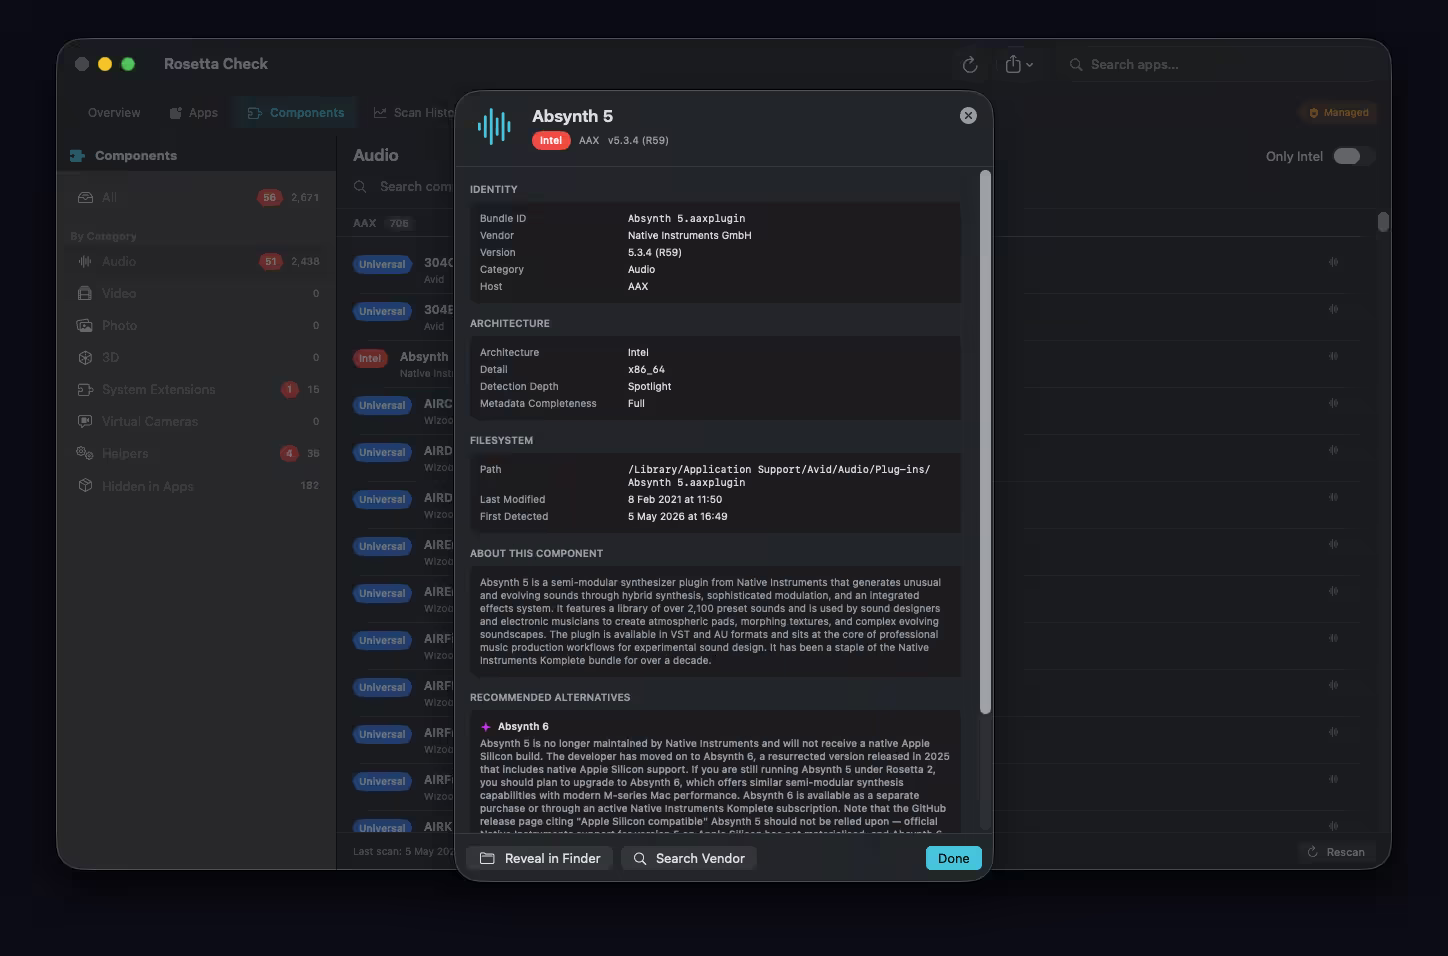Click the Done button

click(953, 858)
